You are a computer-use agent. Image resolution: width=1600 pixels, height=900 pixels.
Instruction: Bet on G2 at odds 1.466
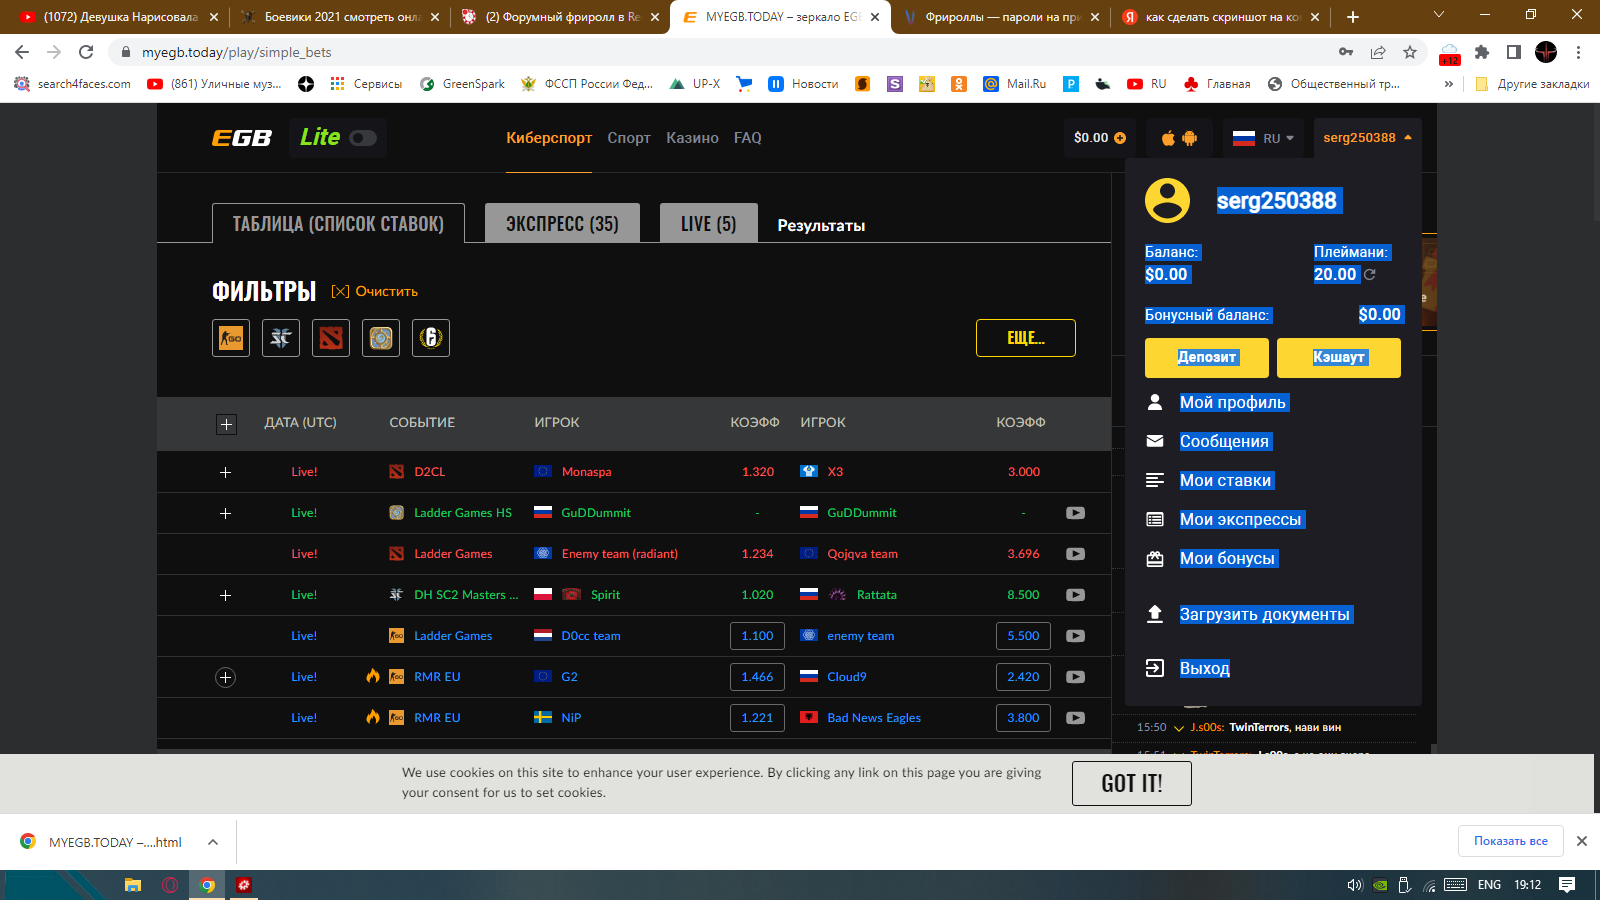click(757, 677)
